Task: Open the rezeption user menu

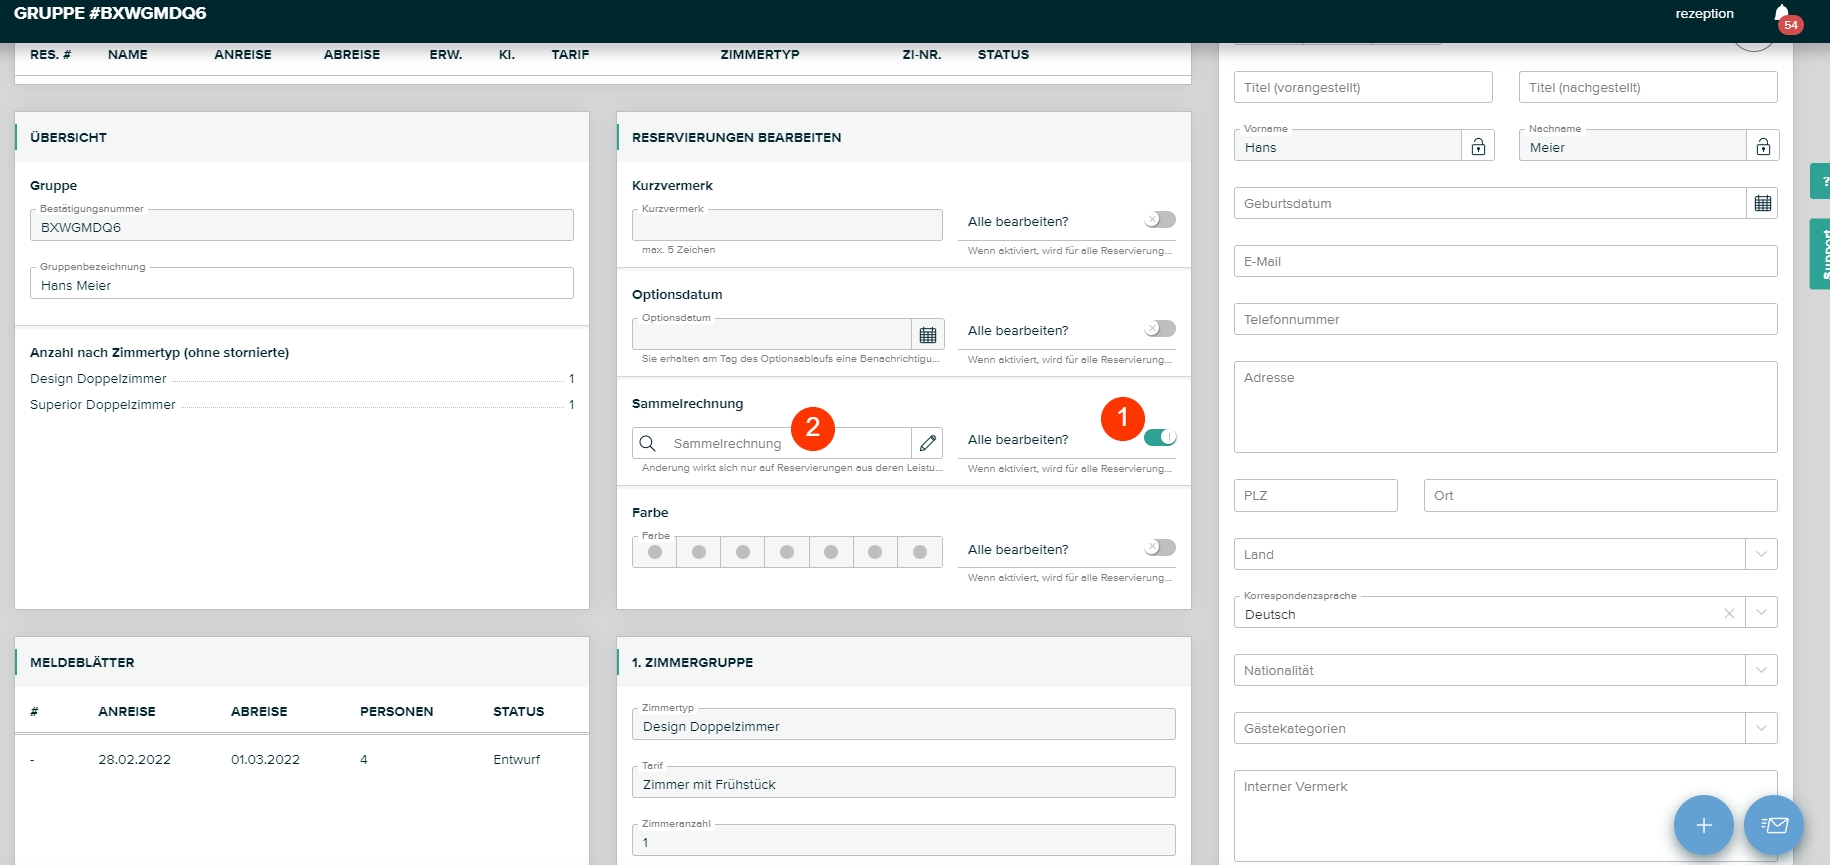Action: (1704, 14)
